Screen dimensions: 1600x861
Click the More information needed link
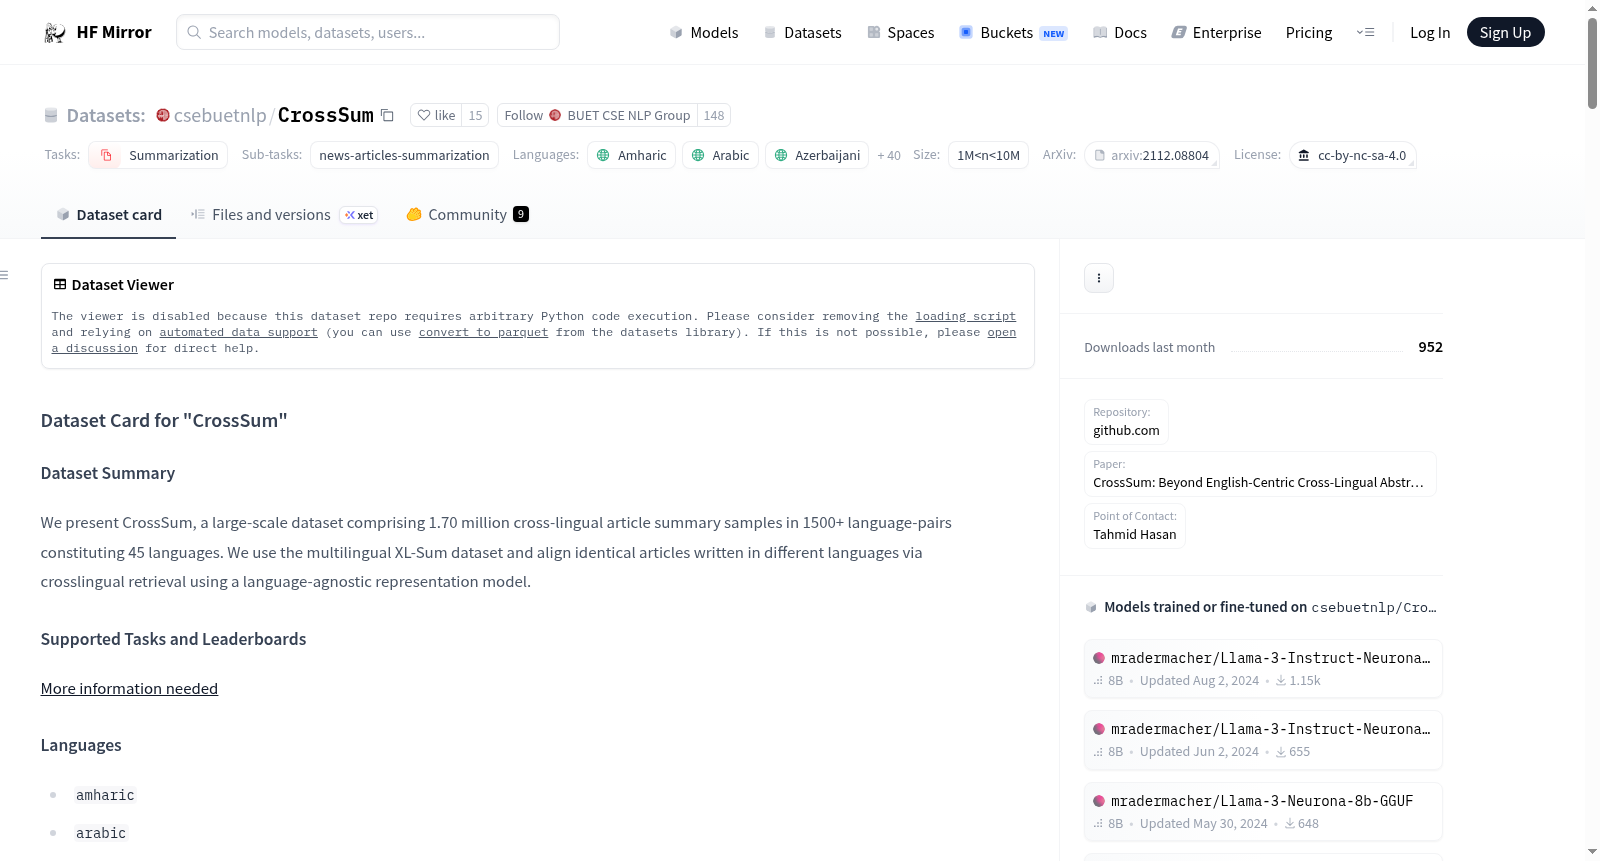(x=129, y=689)
